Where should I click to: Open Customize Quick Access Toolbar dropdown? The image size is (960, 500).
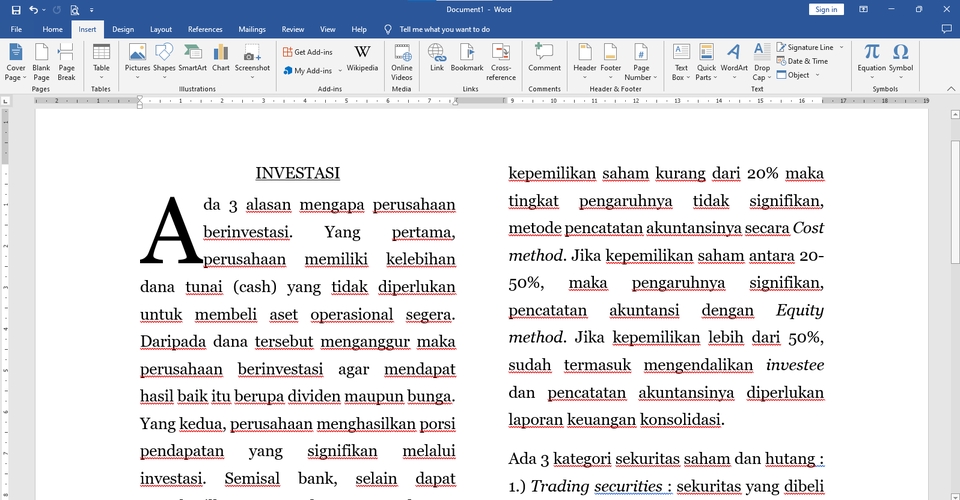pyautogui.click(x=92, y=10)
